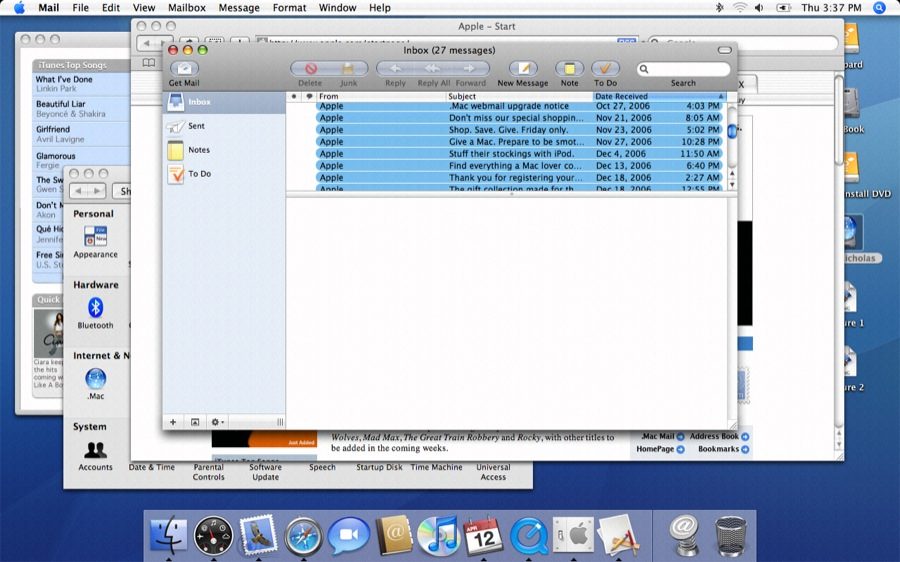Open the Mailbox menu

(x=187, y=8)
